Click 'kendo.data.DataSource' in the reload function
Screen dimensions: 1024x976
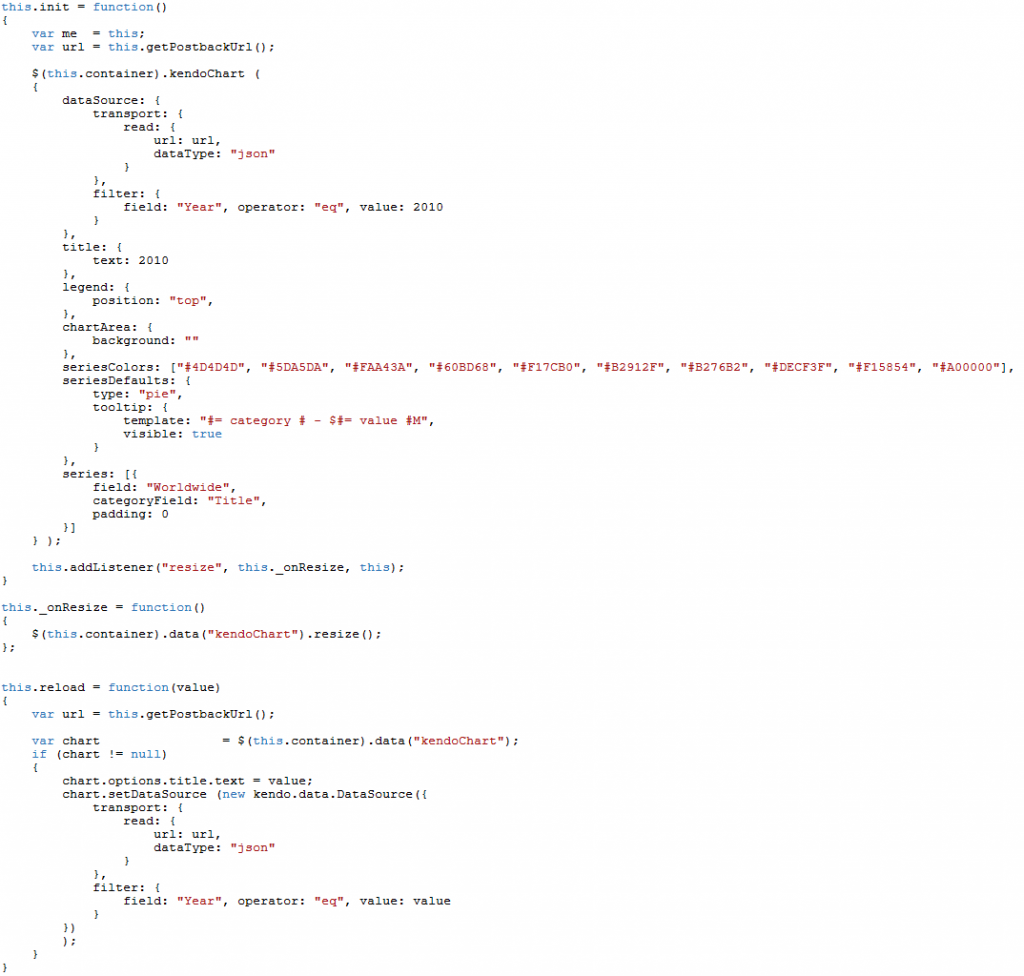(x=333, y=795)
